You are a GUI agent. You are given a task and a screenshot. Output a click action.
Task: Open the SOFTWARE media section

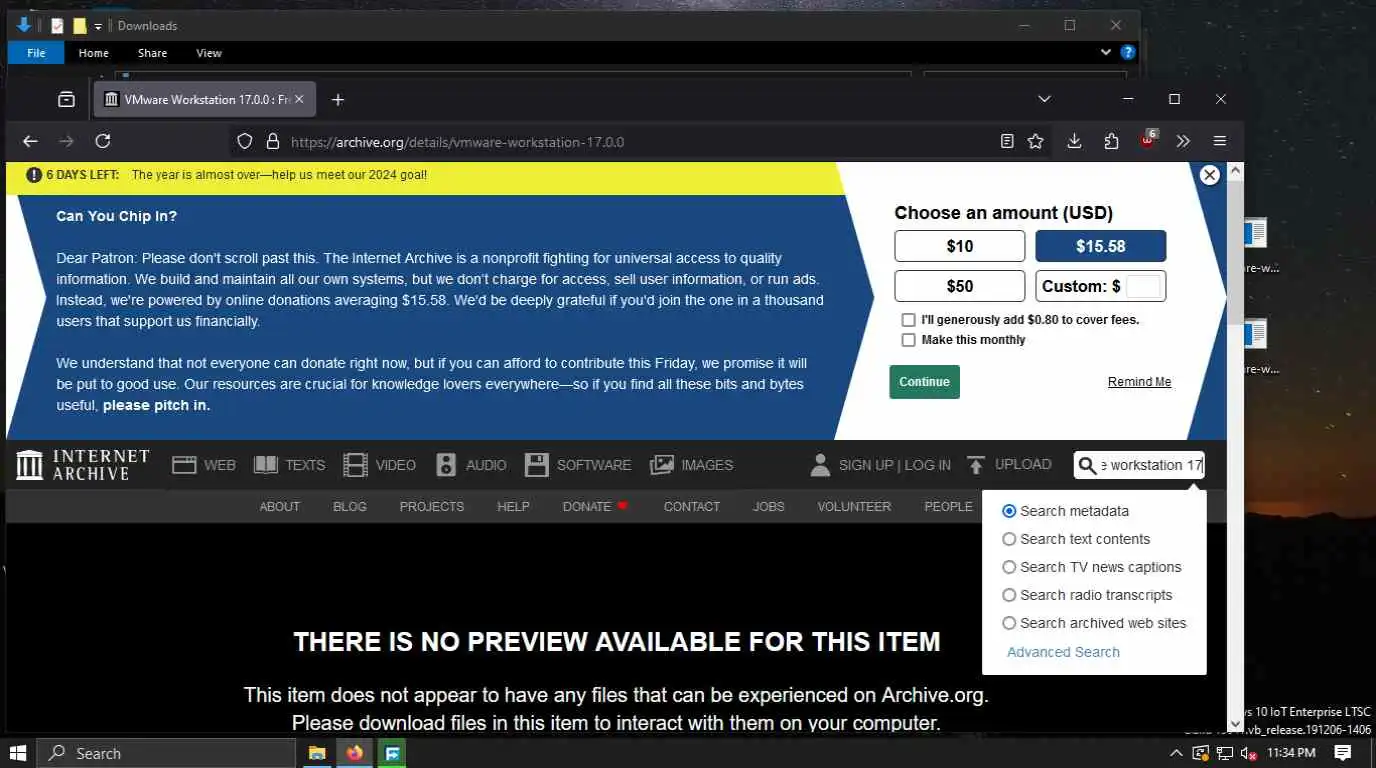578,465
